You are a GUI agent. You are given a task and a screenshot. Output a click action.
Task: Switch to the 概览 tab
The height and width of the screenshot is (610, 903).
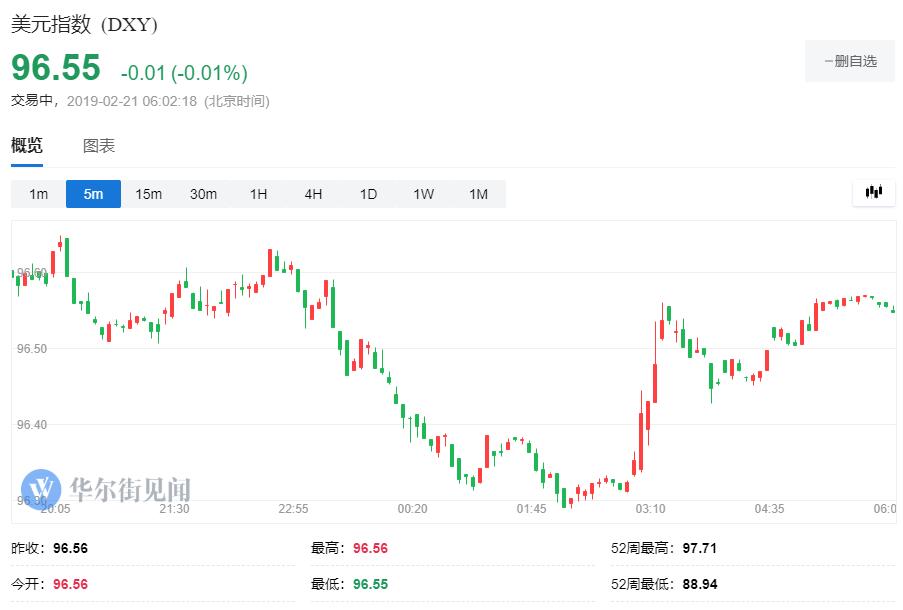point(27,146)
